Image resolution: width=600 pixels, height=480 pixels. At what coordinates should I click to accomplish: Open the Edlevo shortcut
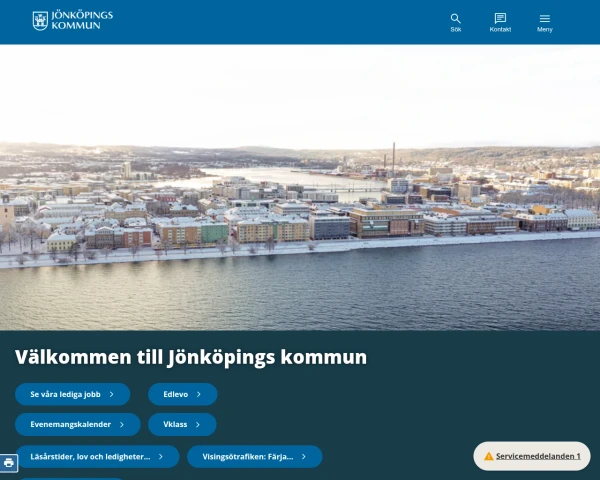[x=175, y=394]
